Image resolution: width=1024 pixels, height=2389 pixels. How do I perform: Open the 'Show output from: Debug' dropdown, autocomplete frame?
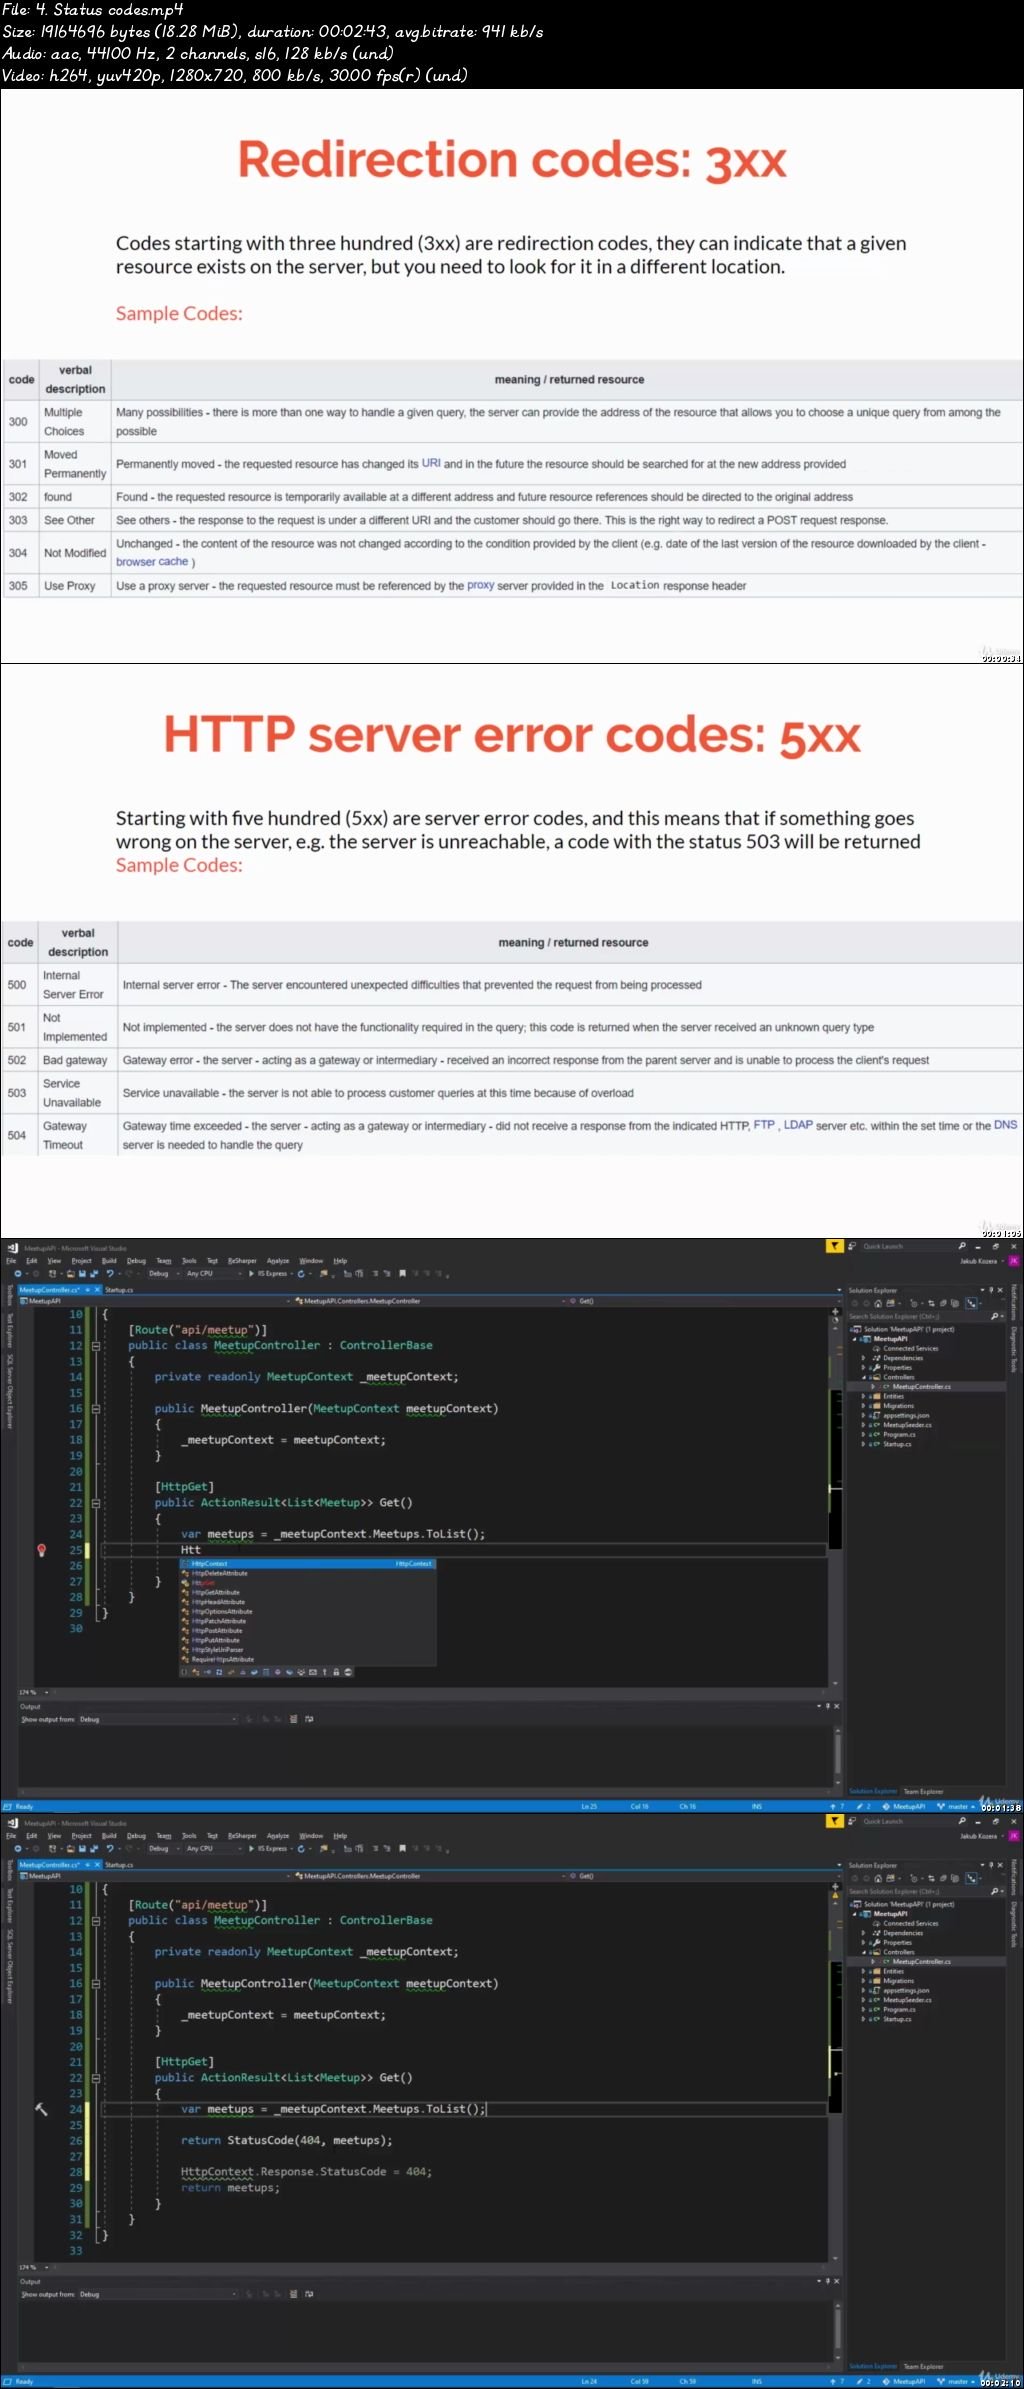[x=157, y=1719]
